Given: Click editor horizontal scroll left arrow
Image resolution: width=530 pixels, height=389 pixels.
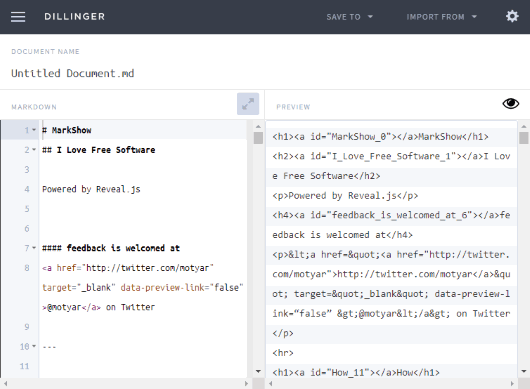Looking at the screenshot, I should coord(5,384).
